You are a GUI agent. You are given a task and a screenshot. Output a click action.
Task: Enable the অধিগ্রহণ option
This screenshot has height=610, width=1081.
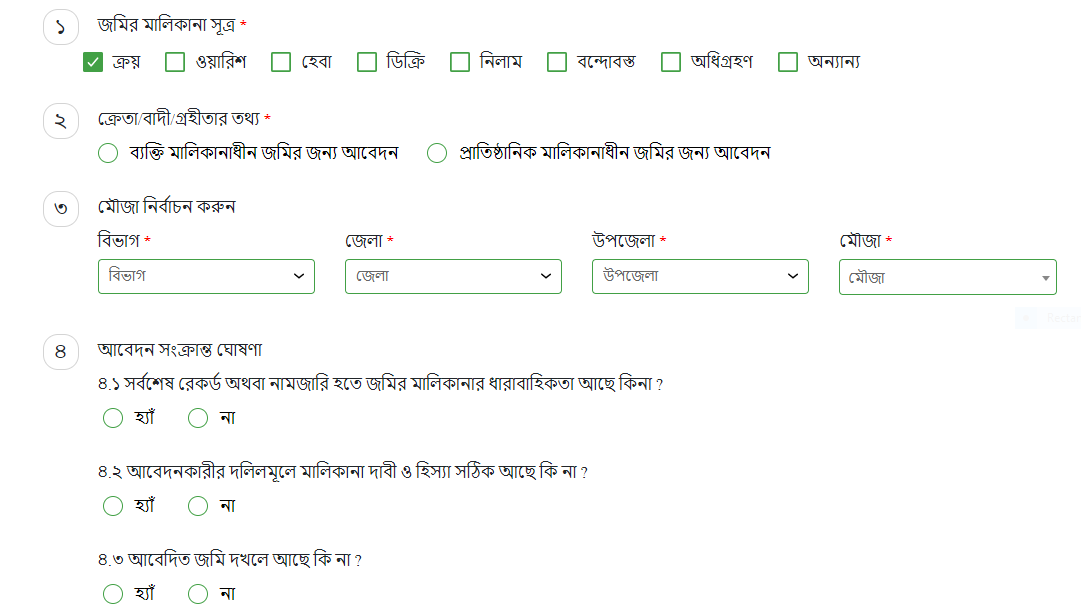670,61
